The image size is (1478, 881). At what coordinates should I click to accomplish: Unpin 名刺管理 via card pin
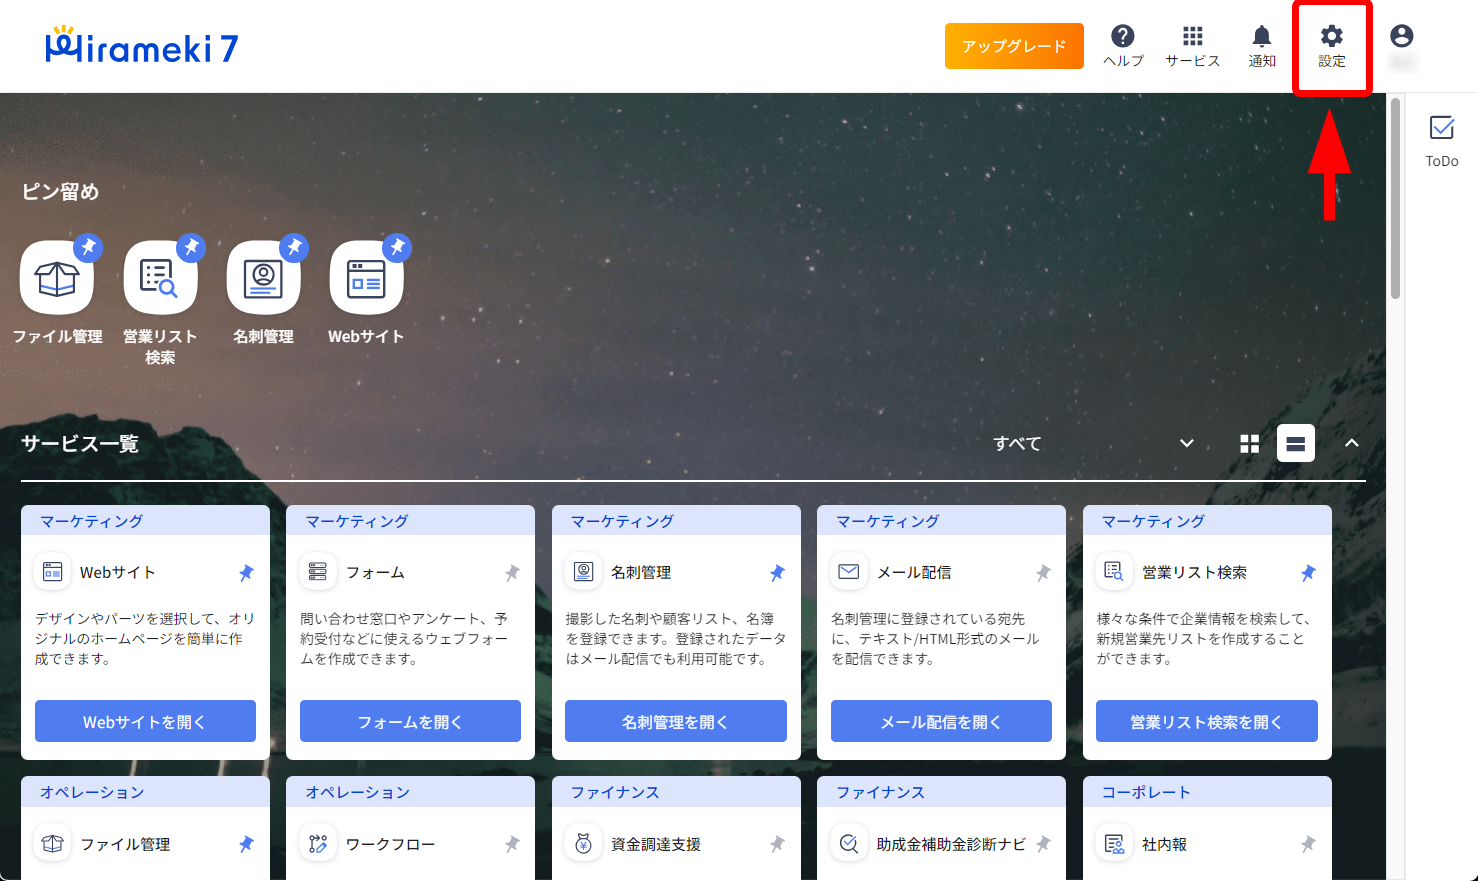(x=777, y=573)
